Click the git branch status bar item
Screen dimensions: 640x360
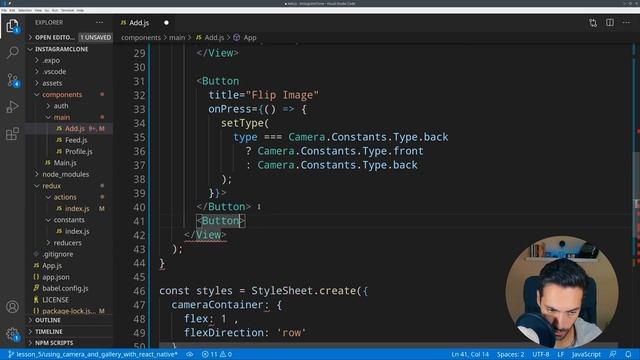(x=93, y=354)
